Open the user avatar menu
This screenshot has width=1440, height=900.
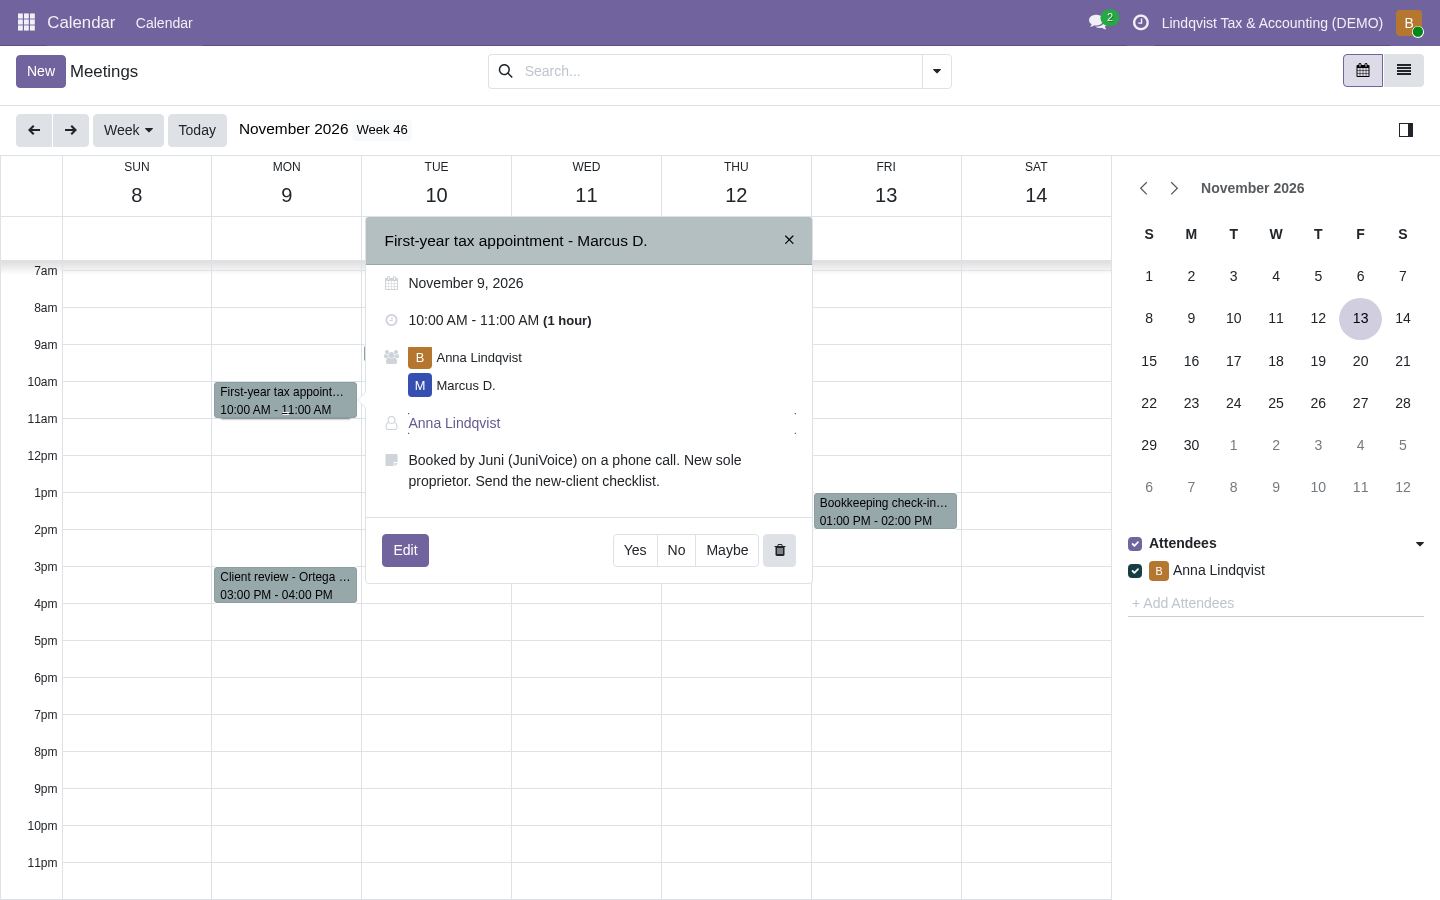click(x=1408, y=22)
